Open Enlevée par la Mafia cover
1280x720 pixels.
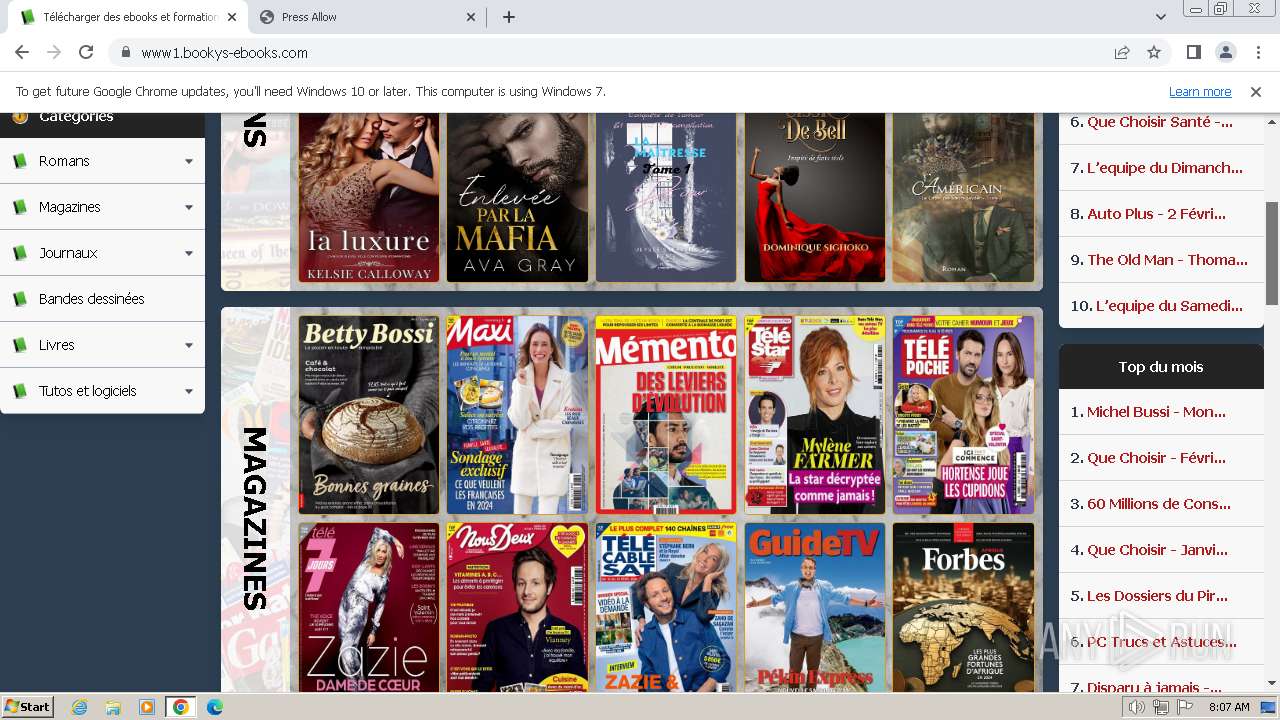(x=517, y=197)
